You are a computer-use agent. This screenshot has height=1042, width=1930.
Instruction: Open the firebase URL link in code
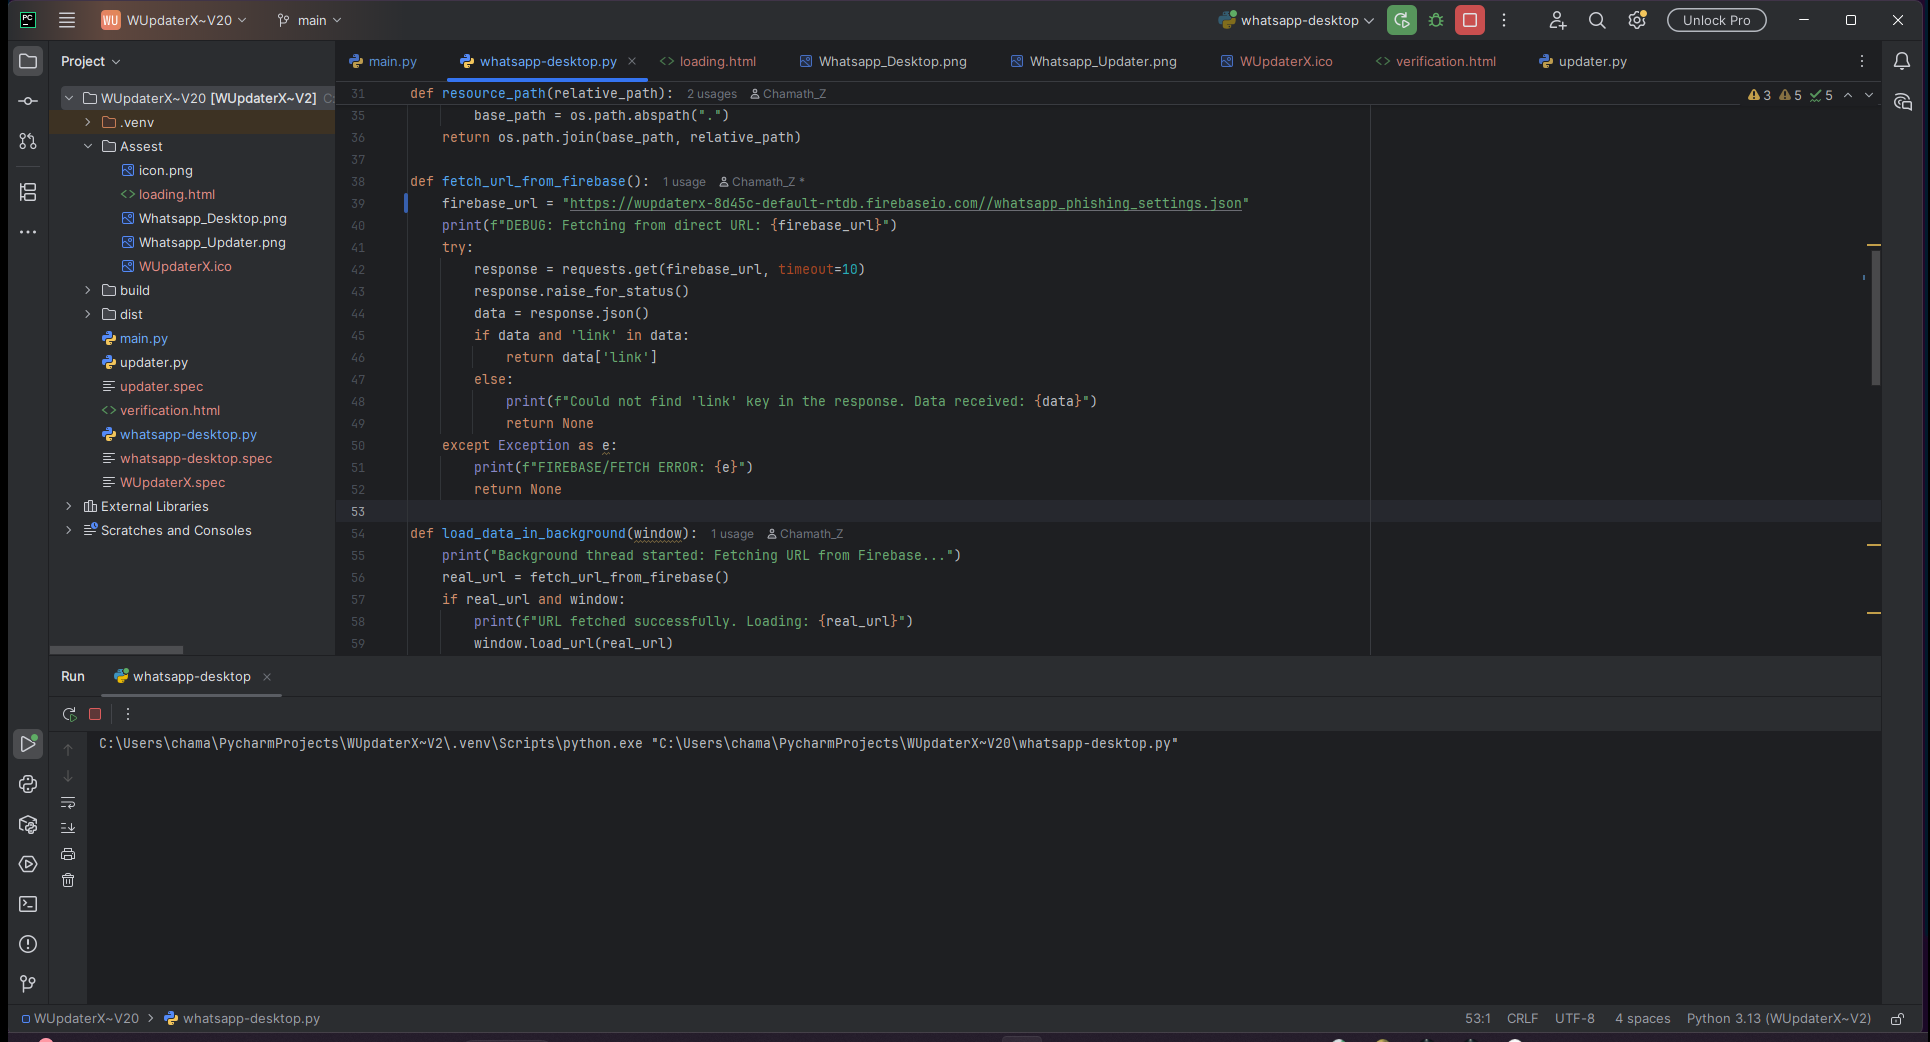(906, 203)
